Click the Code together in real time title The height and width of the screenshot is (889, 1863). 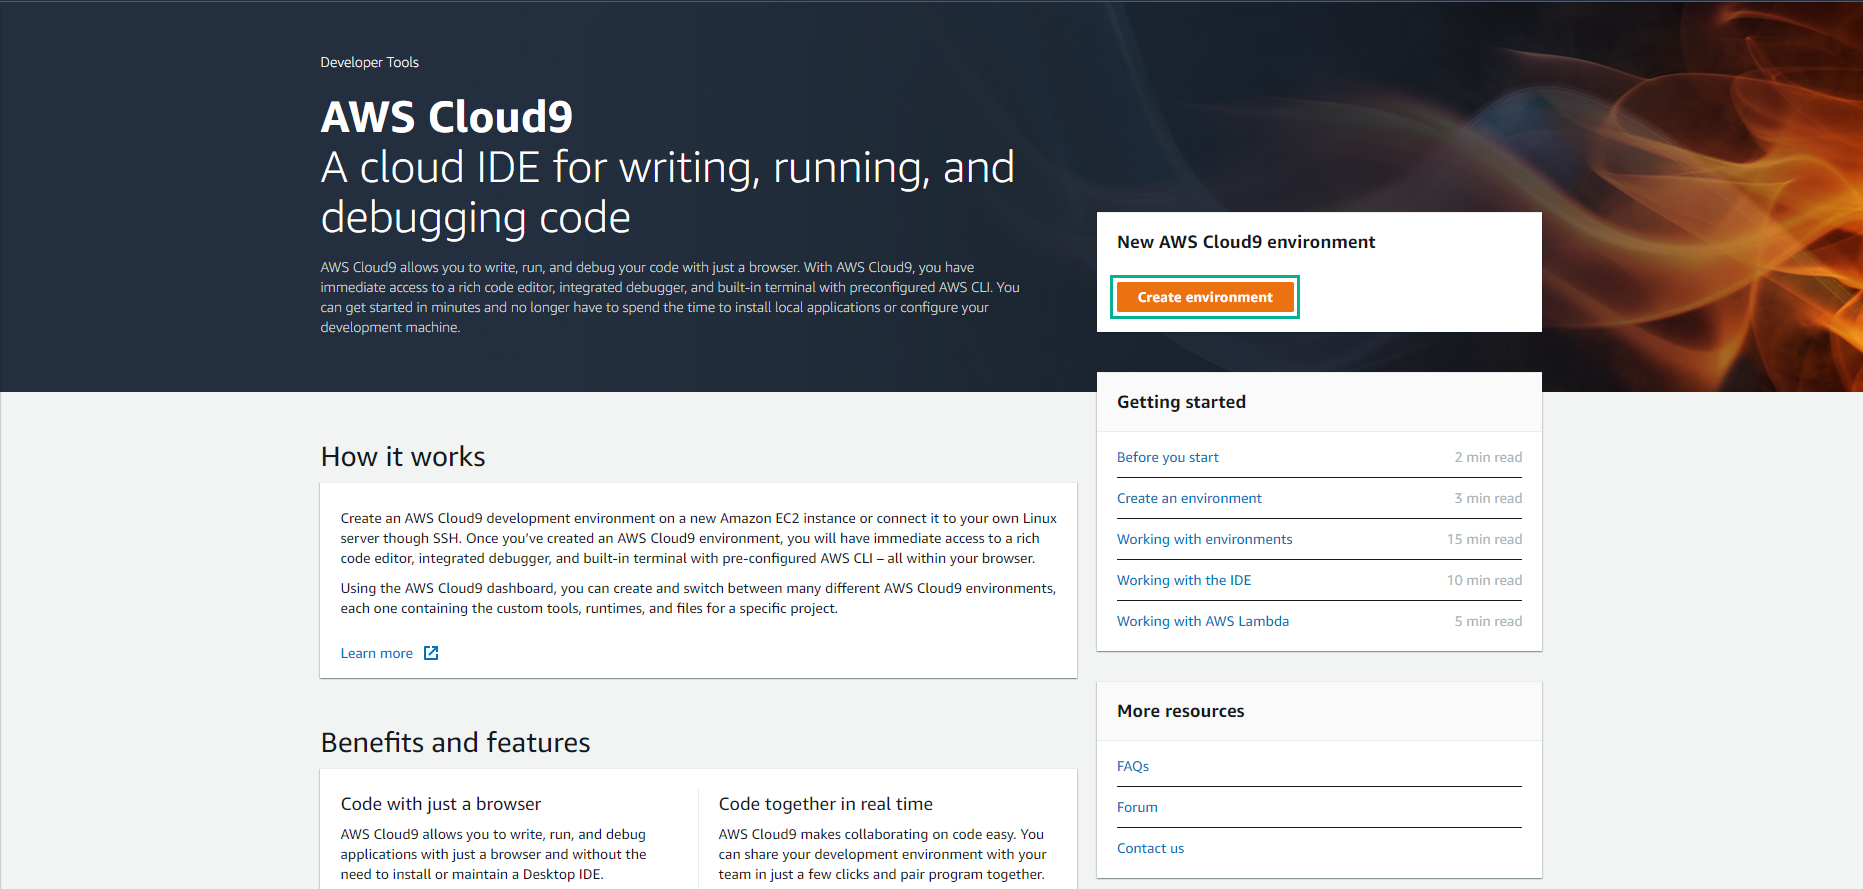pyautogui.click(x=825, y=804)
